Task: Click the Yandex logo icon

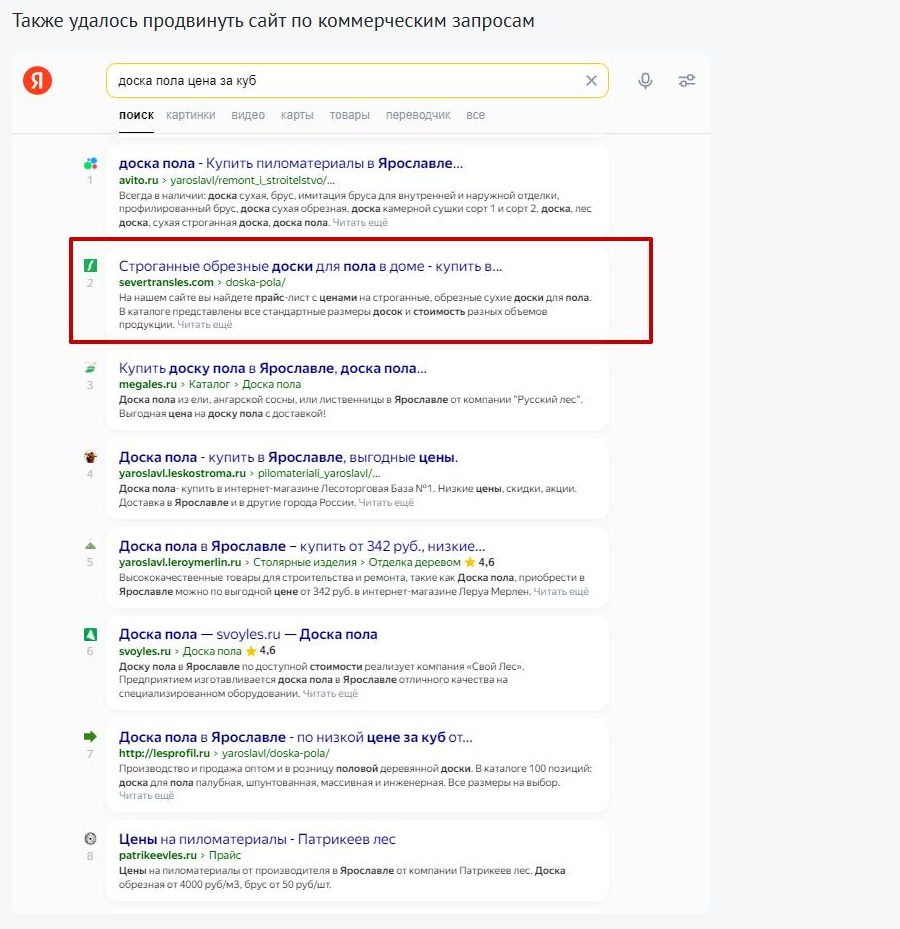Action: [38, 81]
